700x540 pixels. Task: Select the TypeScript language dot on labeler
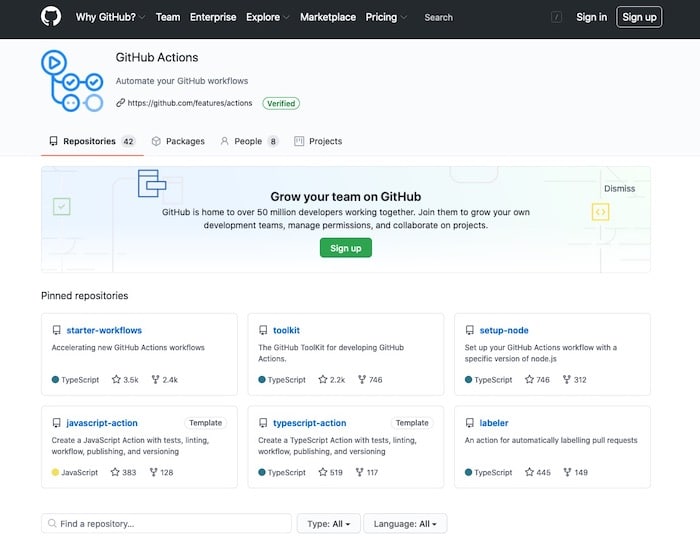[x=468, y=472]
